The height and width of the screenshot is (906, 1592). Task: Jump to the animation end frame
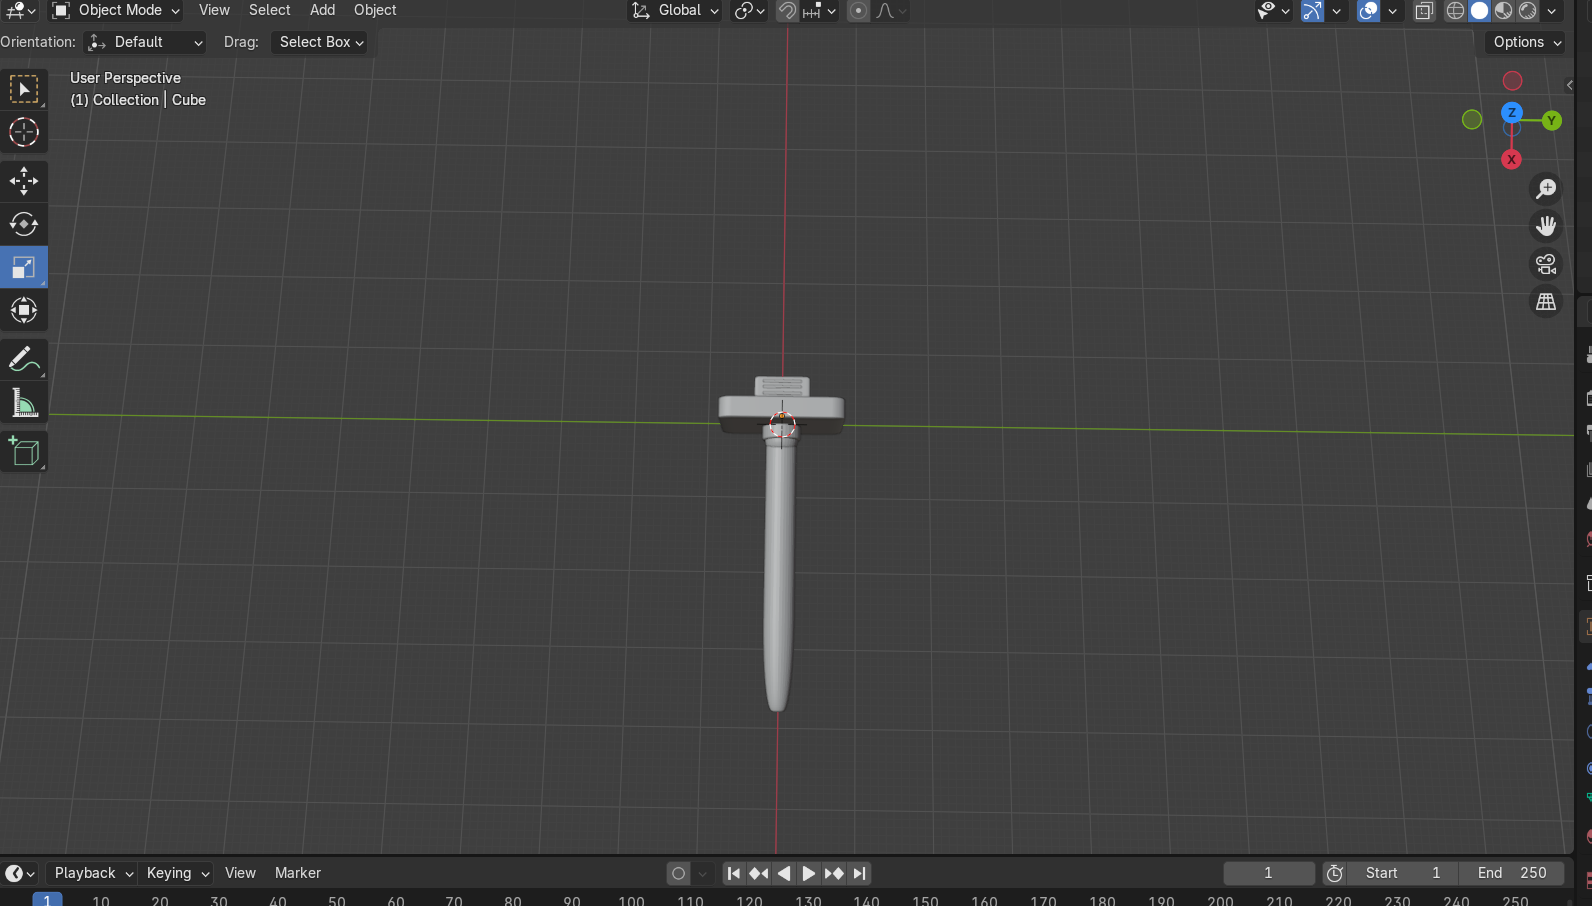click(x=860, y=873)
